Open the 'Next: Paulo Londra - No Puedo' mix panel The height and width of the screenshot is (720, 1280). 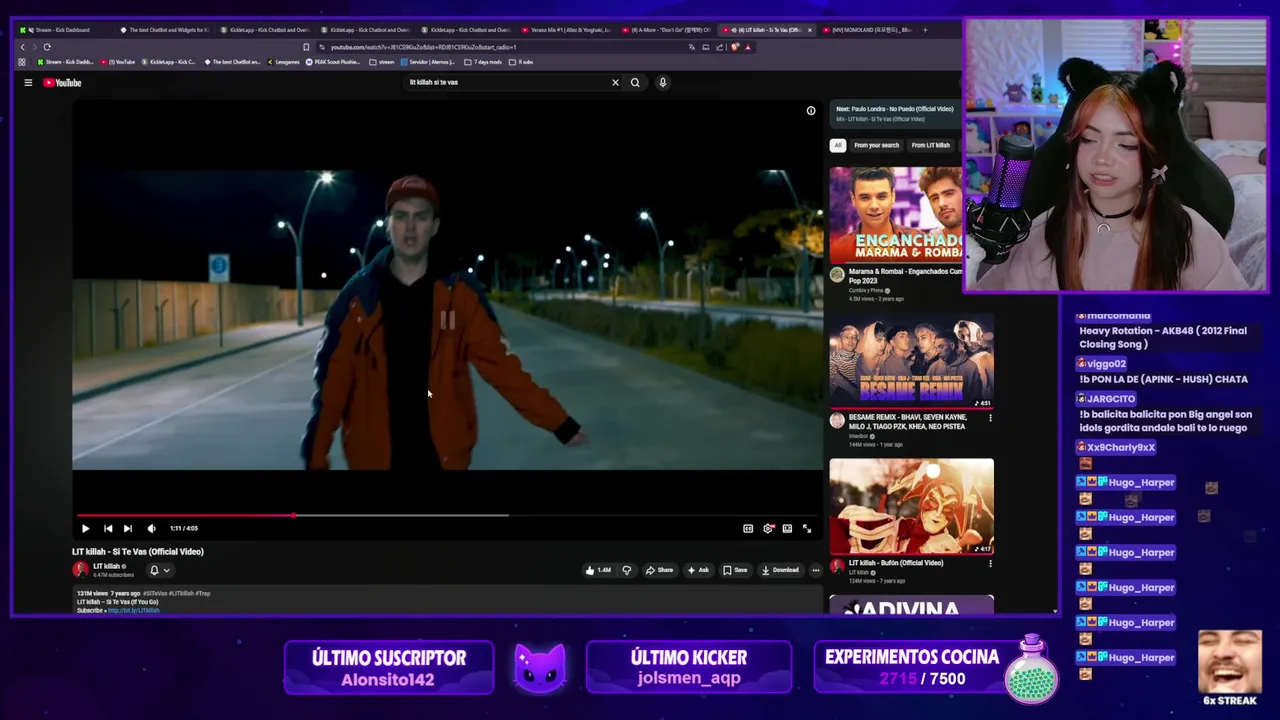coord(895,113)
